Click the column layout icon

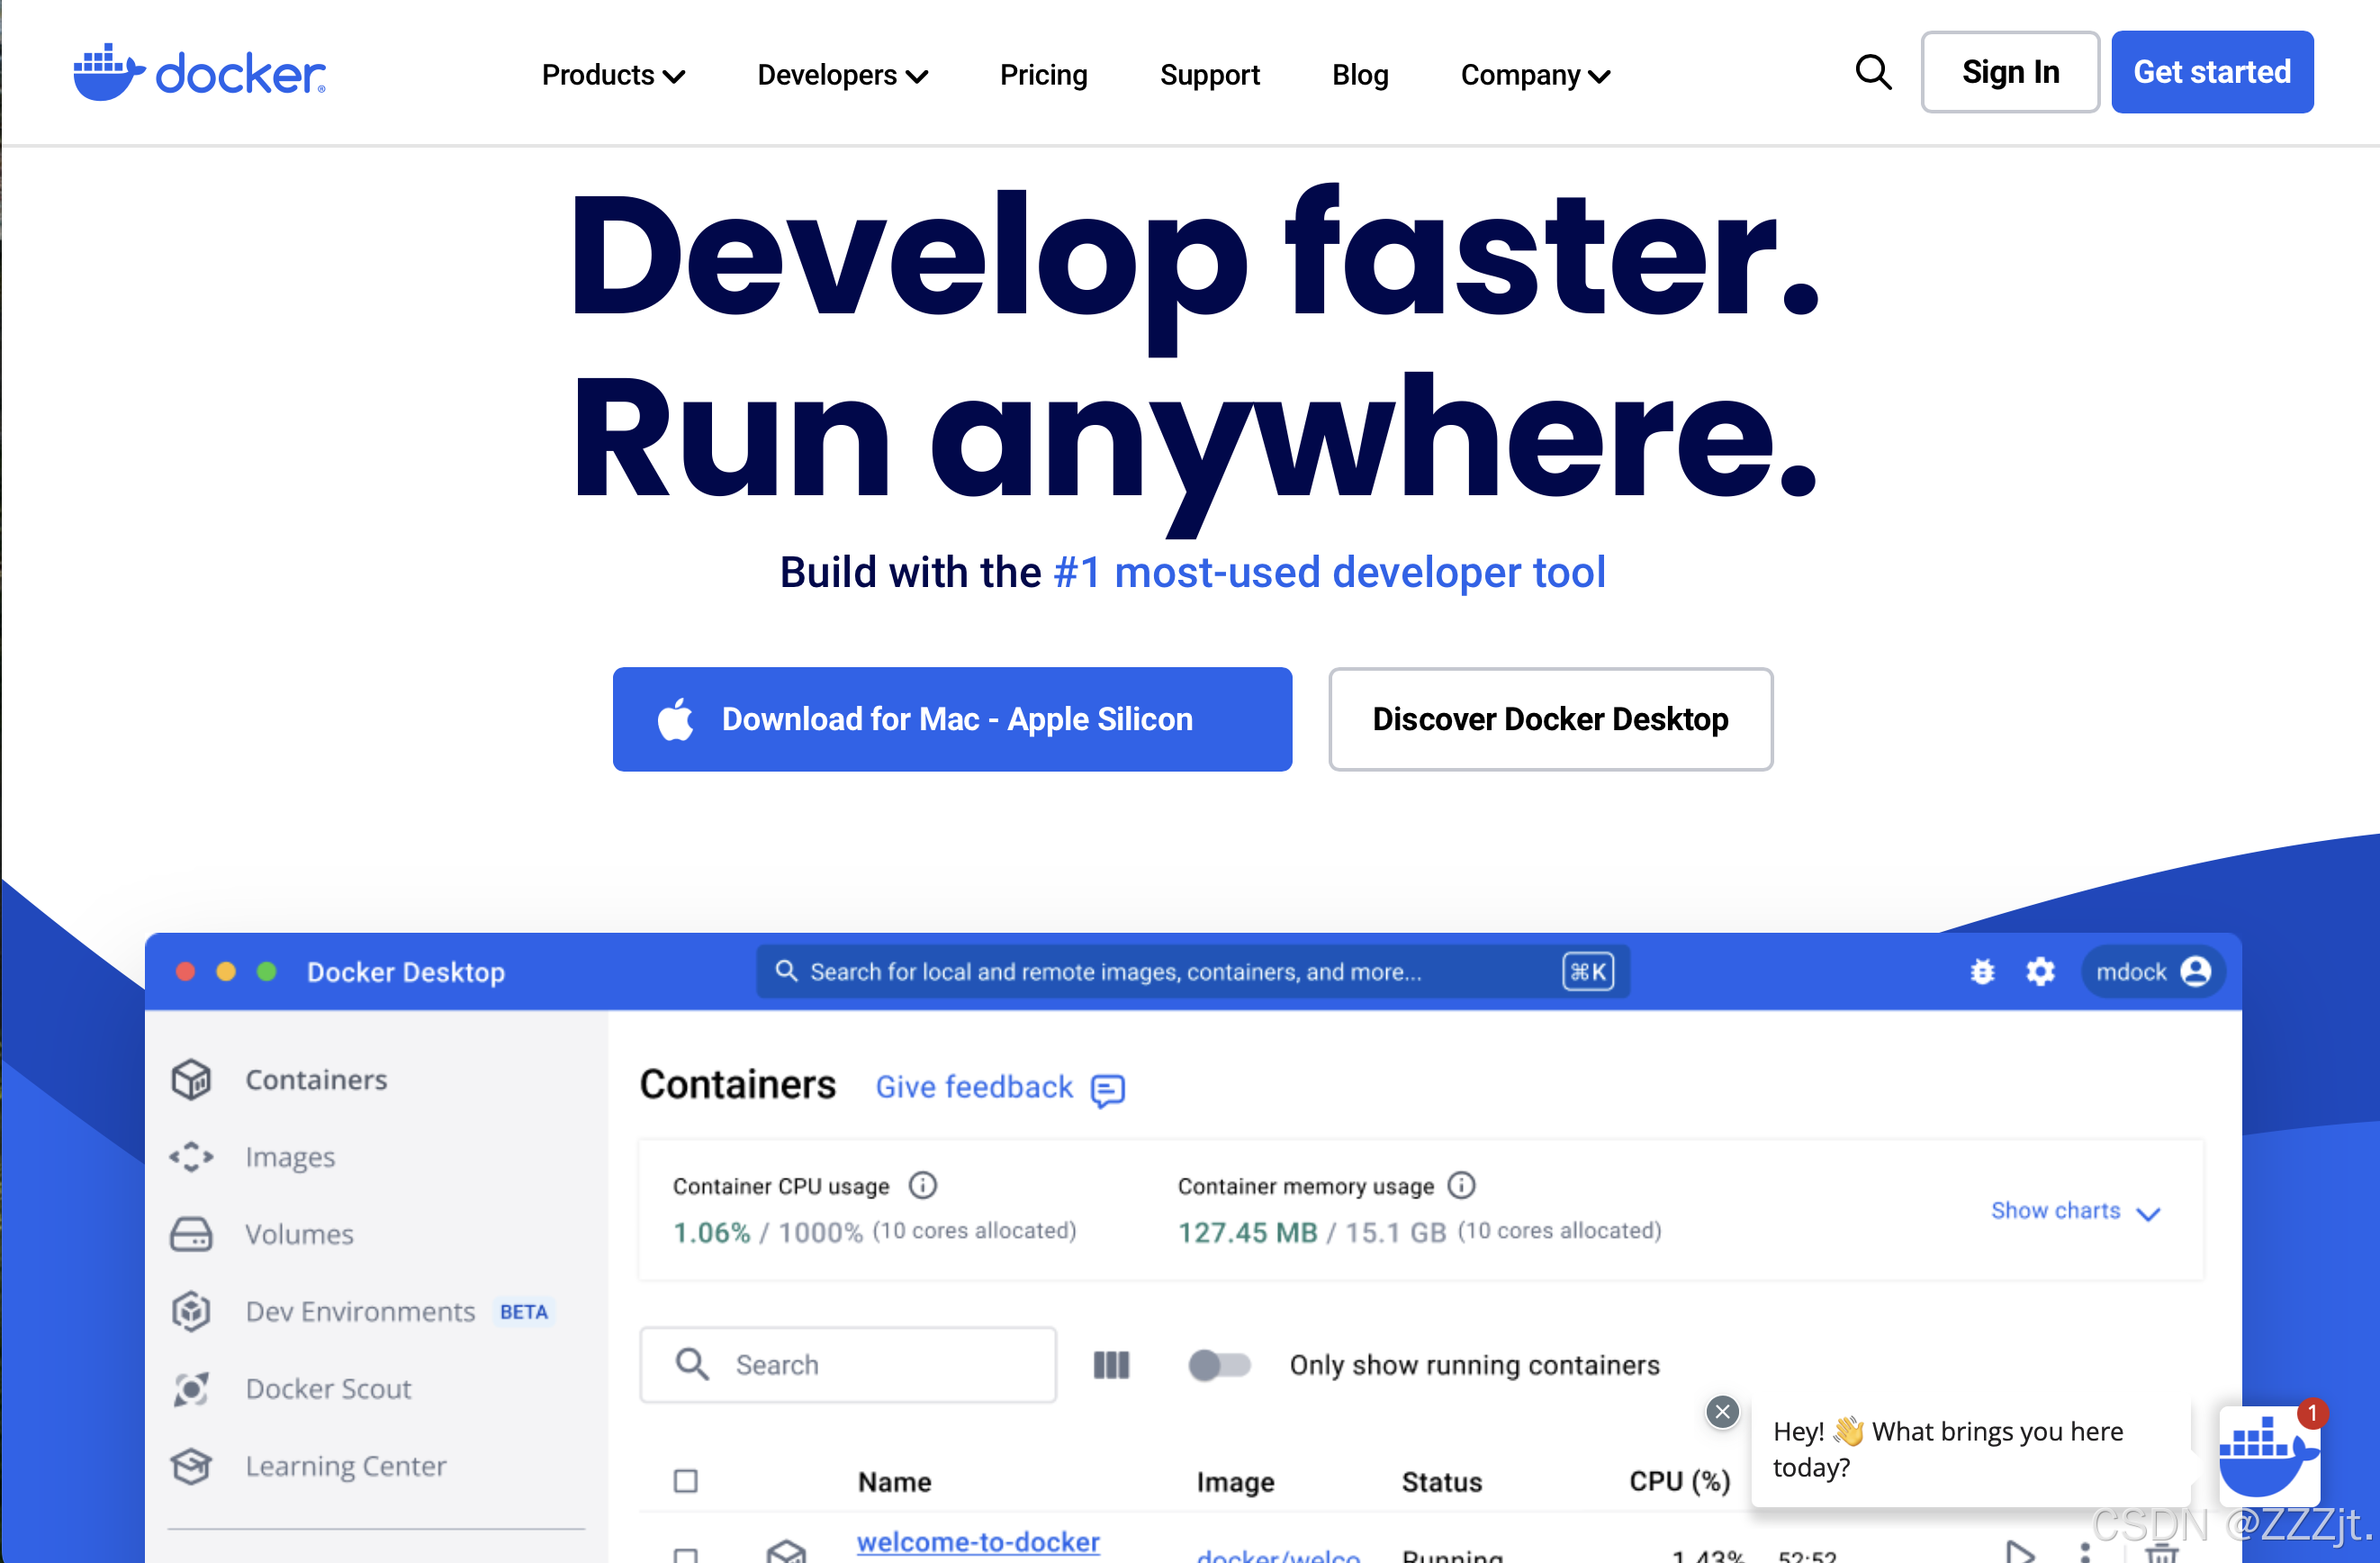tap(1111, 1365)
